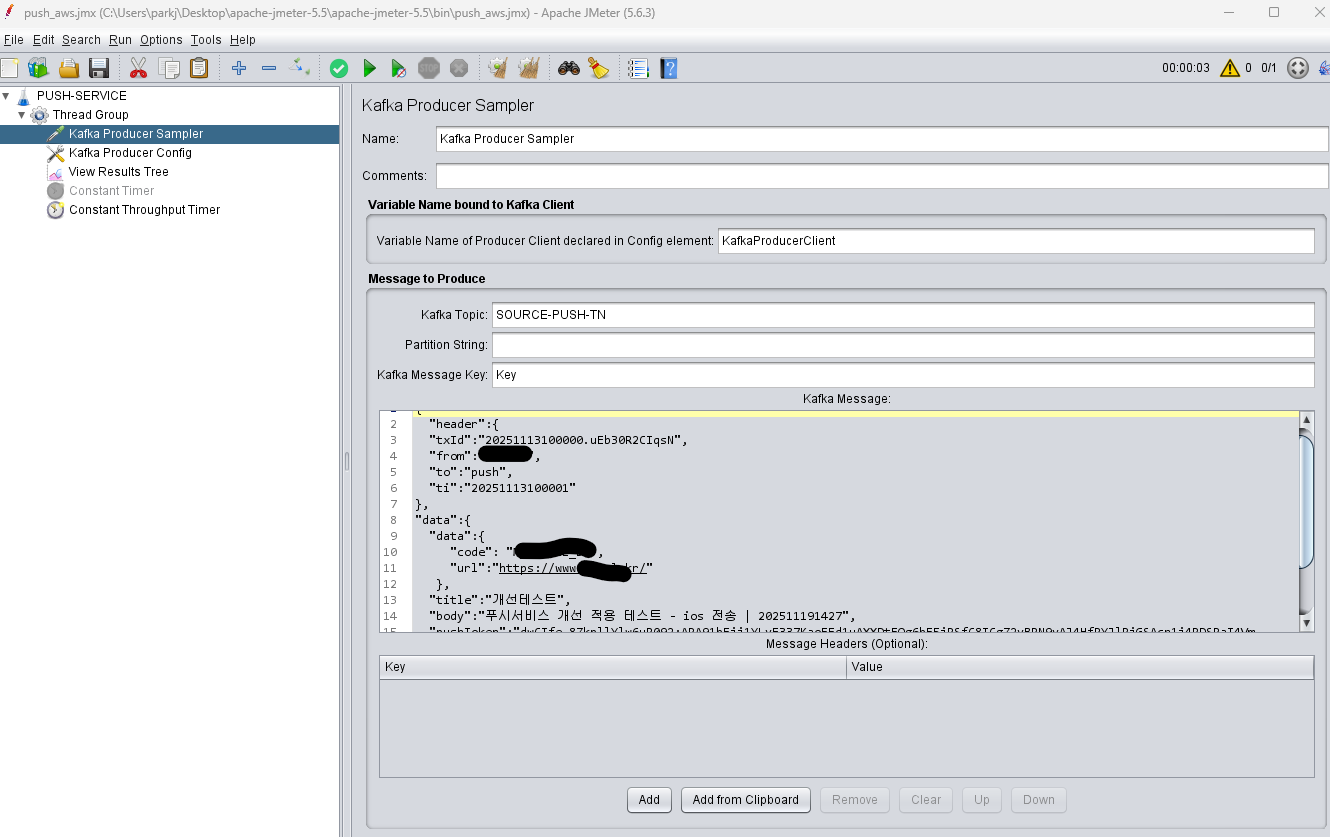Click Add from Clipboard button
Screen dimensions: 1330x837
point(745,800)
